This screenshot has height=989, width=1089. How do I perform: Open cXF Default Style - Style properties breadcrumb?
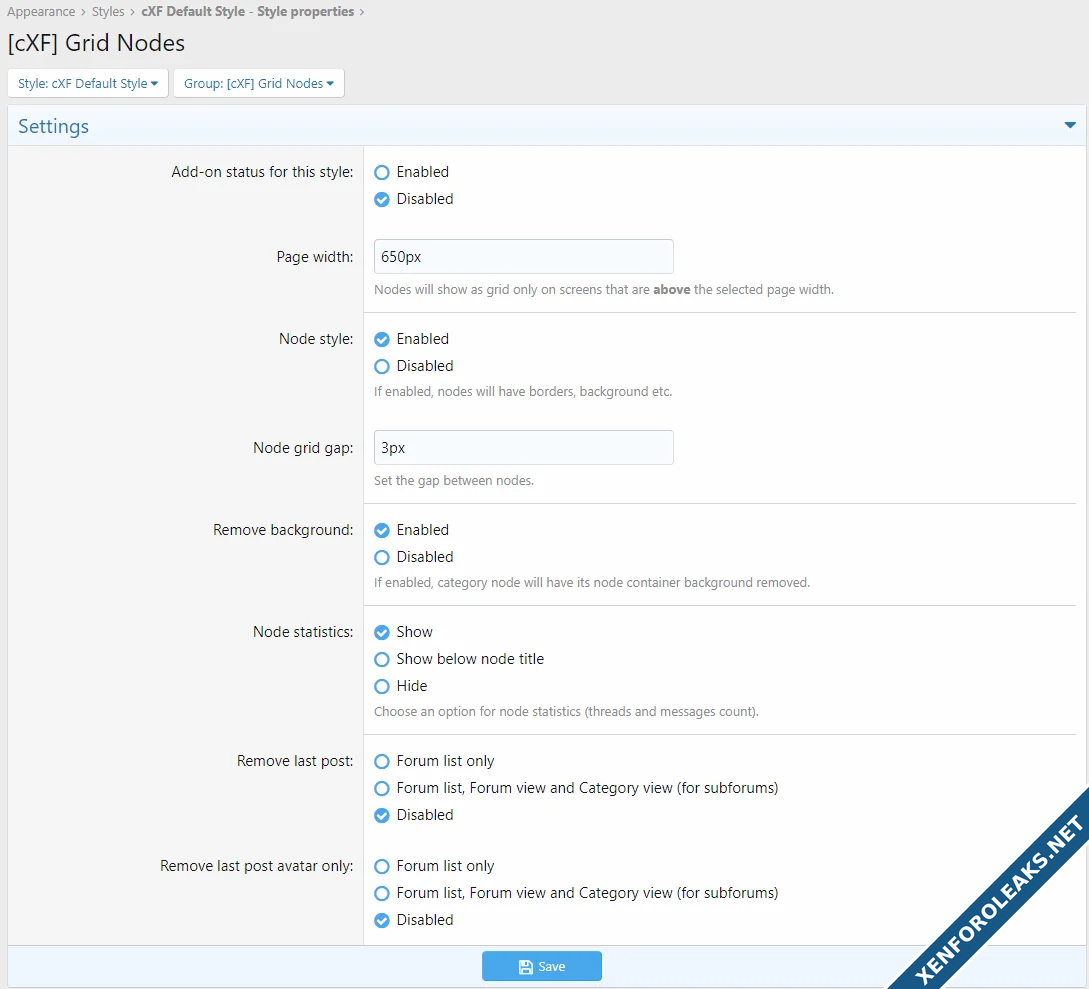point(247,12)
